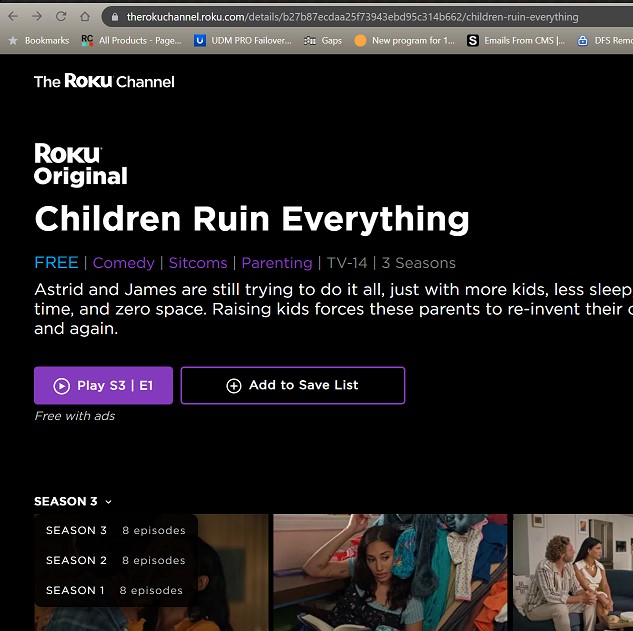Browse the Comedy genre link
The height and width of the screenshot is (631, 633).
click(124, 263)
